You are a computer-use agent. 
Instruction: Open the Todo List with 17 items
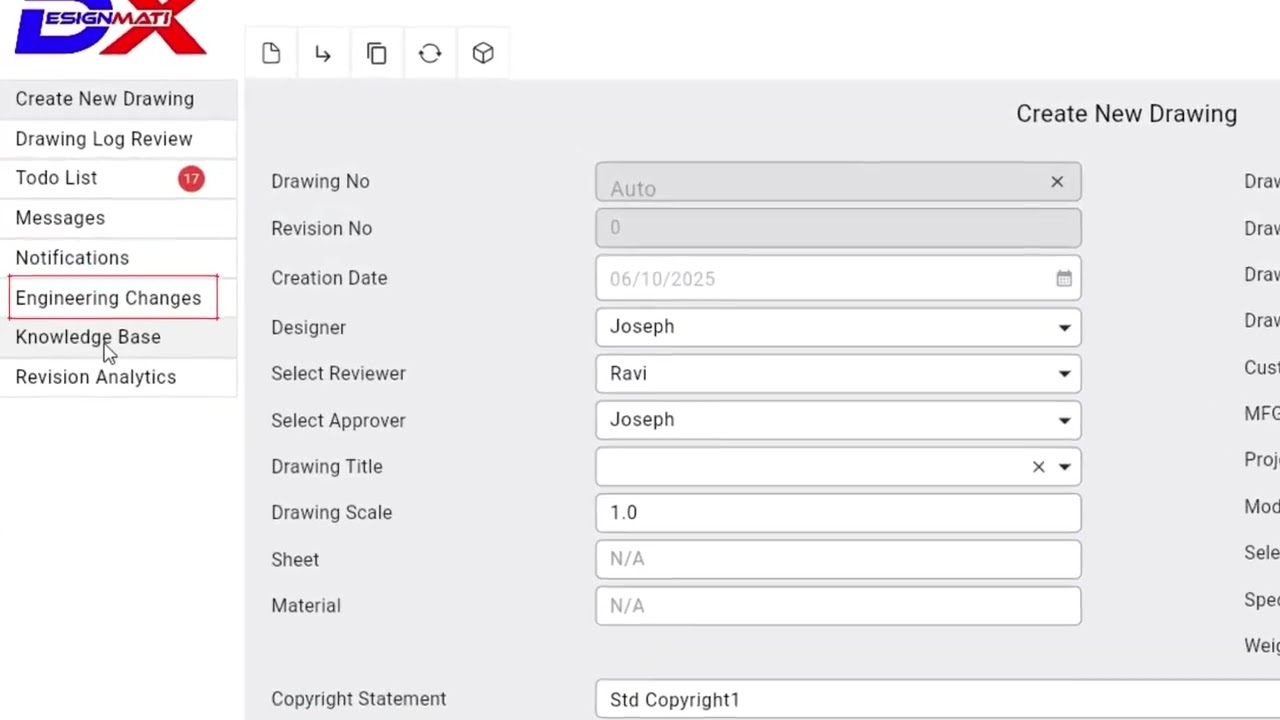[57, 178]
